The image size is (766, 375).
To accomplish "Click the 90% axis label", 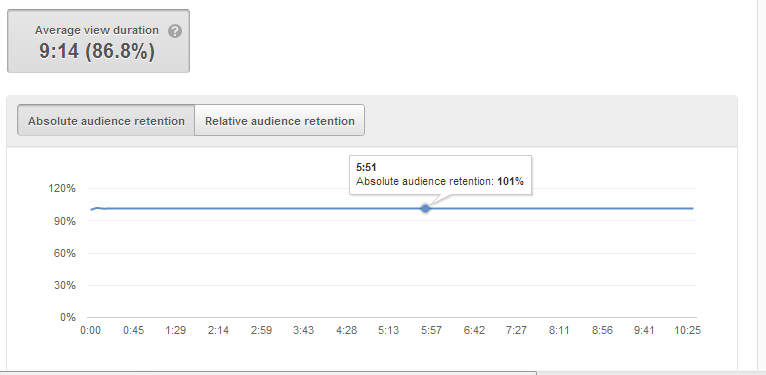I will pos(64,221).
